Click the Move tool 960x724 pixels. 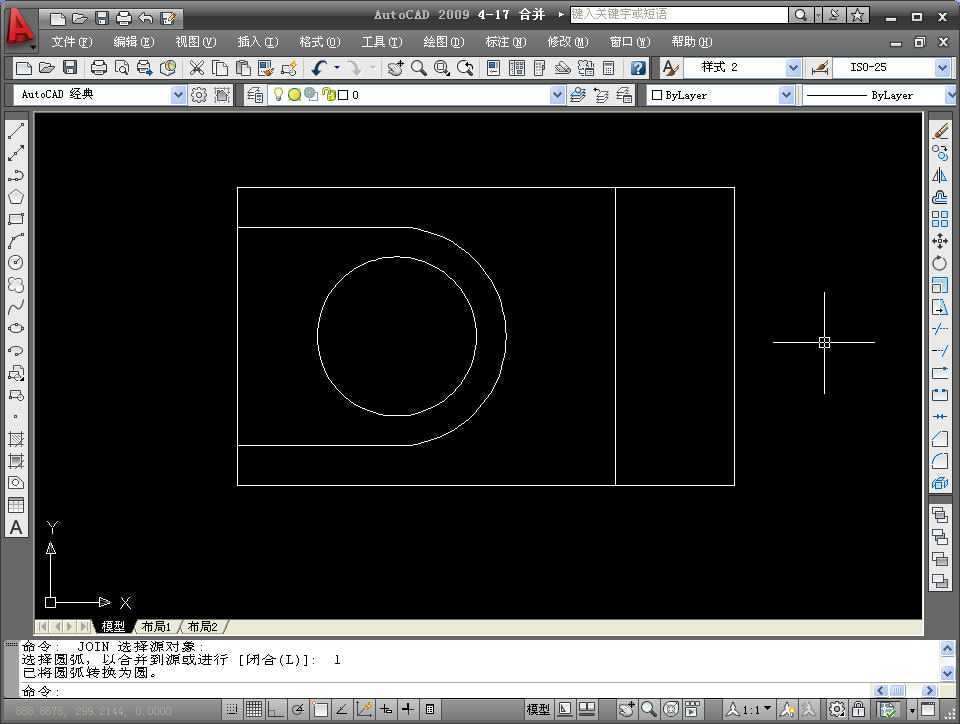coord(940,241)
